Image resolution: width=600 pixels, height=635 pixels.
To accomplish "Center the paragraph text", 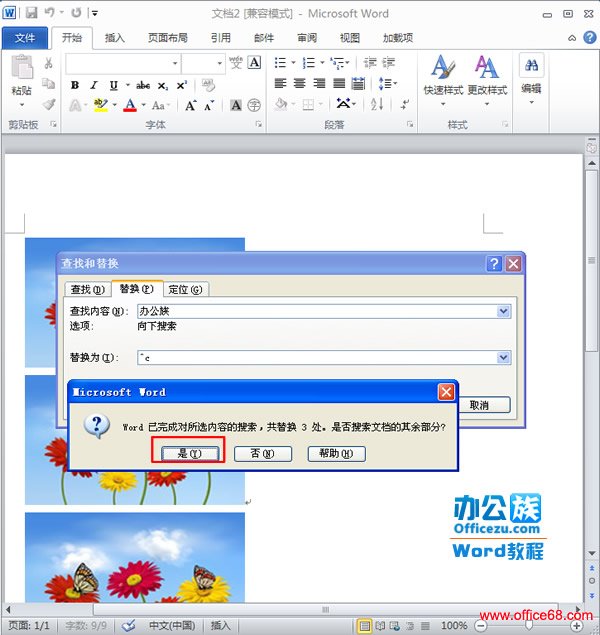I will (x=300, y=84).
